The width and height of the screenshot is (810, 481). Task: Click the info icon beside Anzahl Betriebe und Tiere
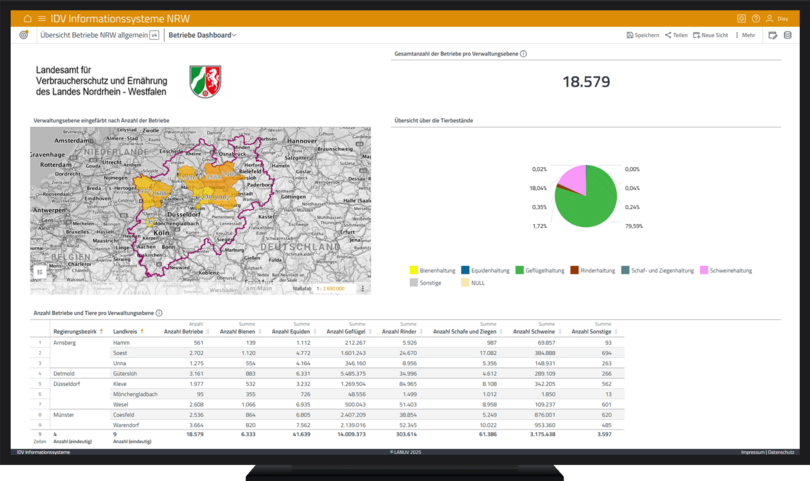click(159, 313)
